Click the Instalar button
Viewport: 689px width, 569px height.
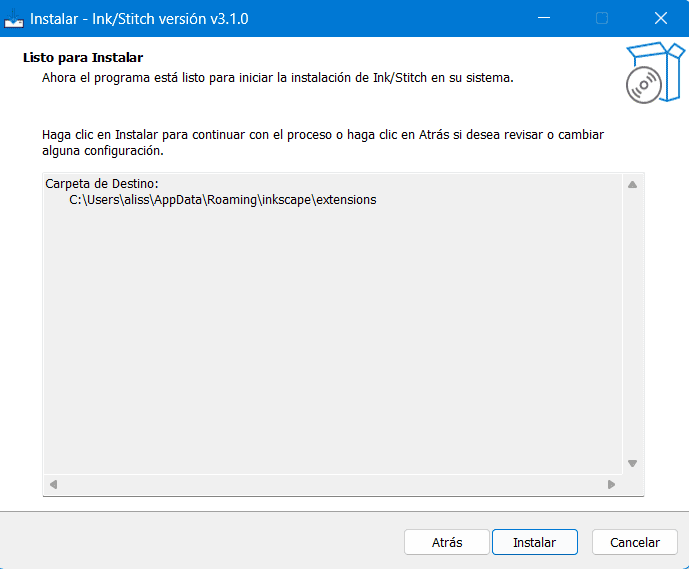tap(534, 542)
